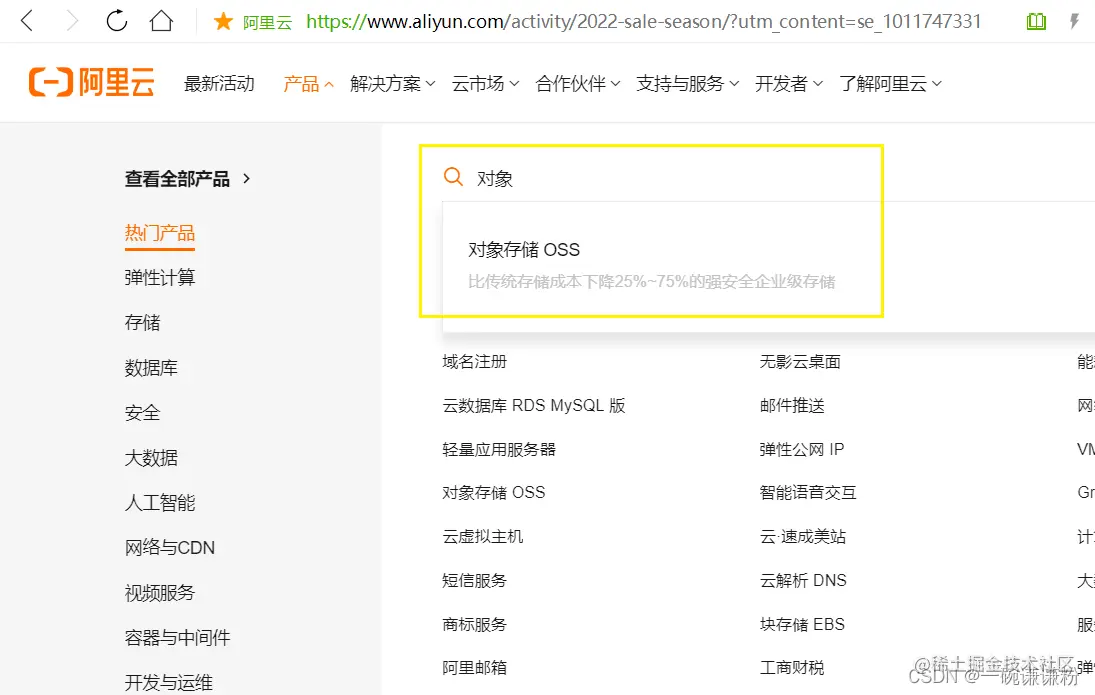Select the 数据库 category
This screenshot has width=1095, height=695.
[151, 367]
